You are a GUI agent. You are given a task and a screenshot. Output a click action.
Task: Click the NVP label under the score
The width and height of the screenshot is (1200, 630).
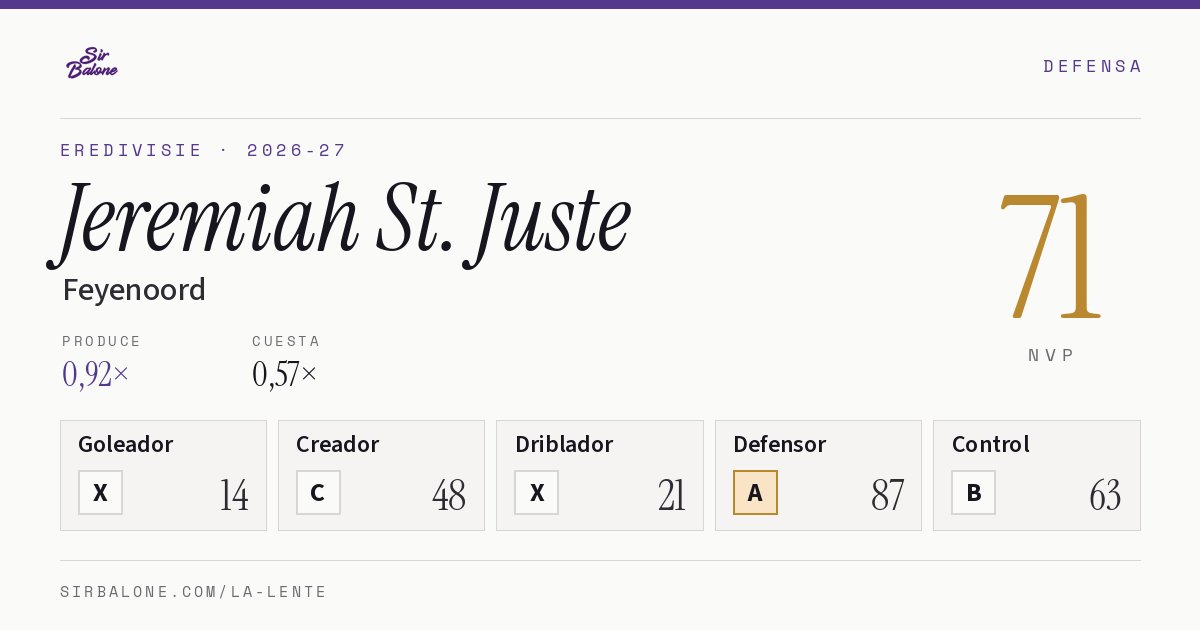(x=1051, y=355)
